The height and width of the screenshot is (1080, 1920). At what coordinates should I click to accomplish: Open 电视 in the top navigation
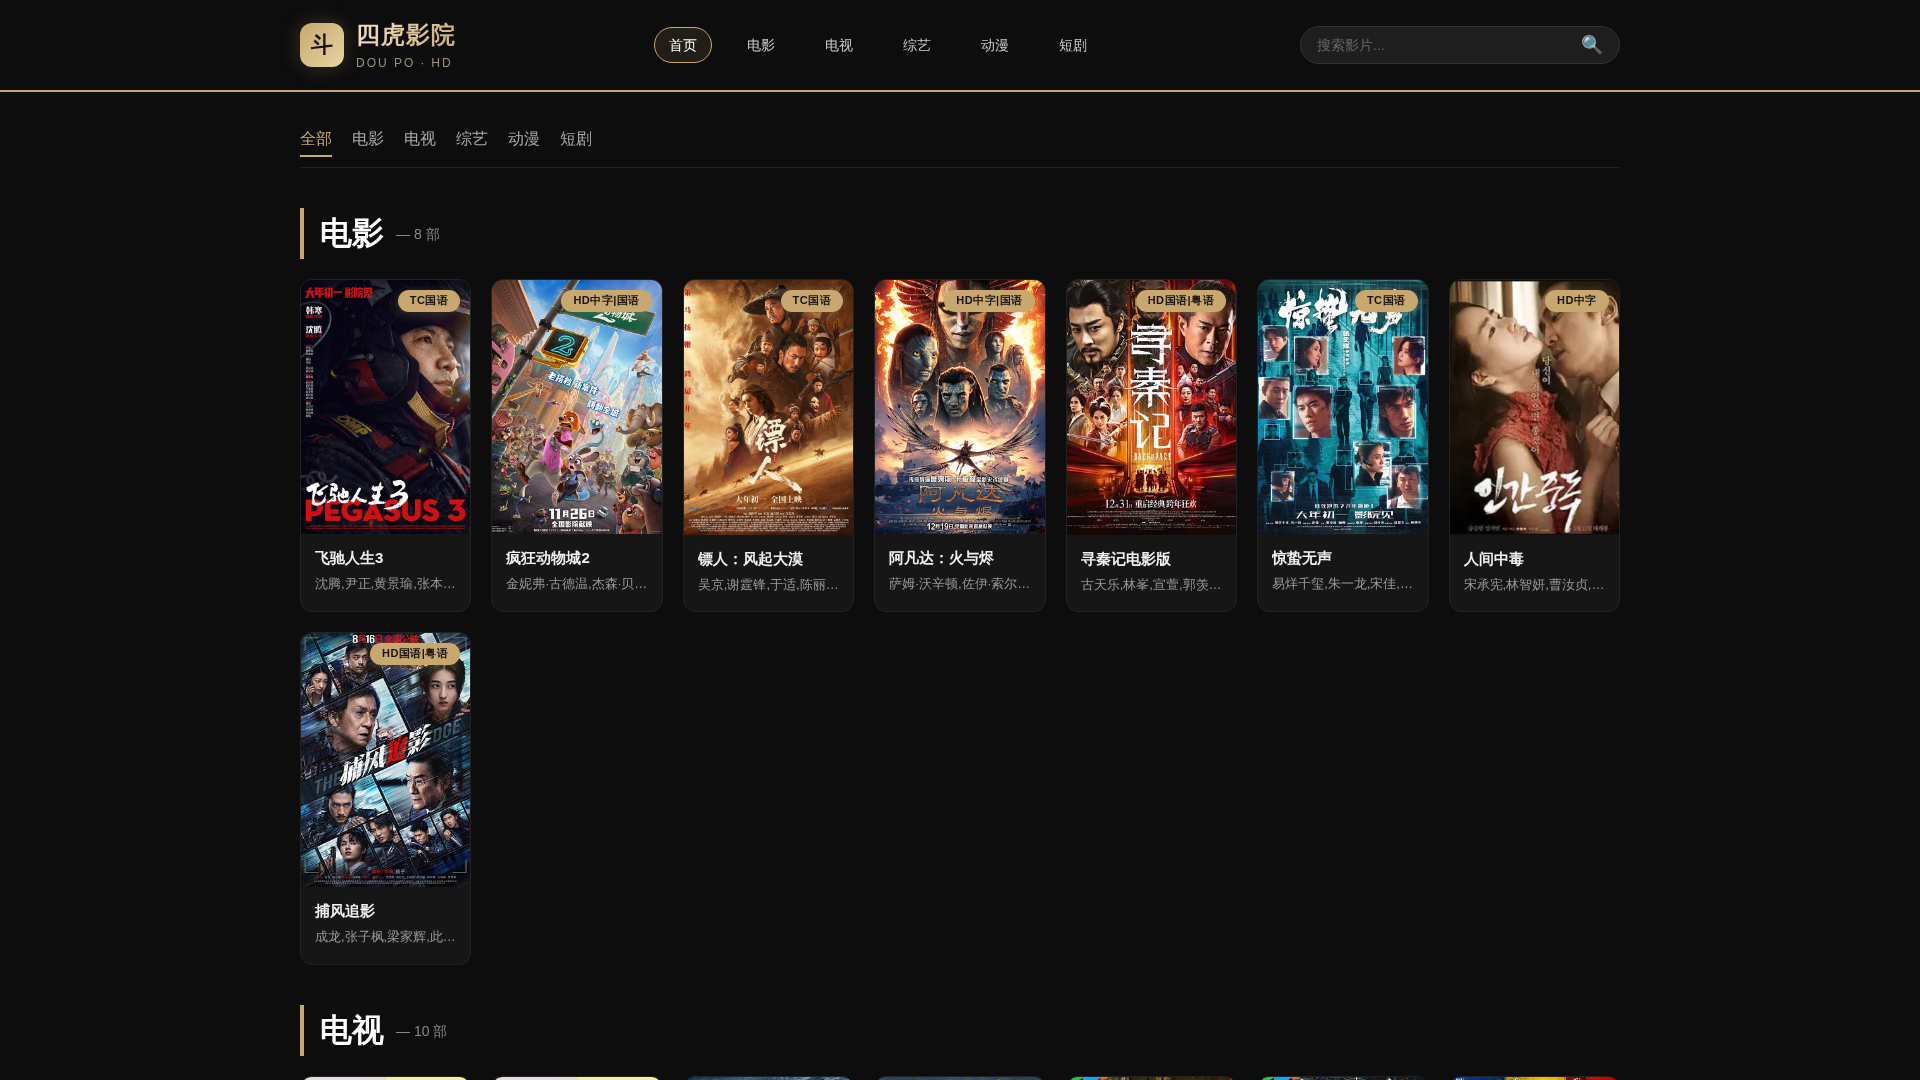(x=839, y=45)
